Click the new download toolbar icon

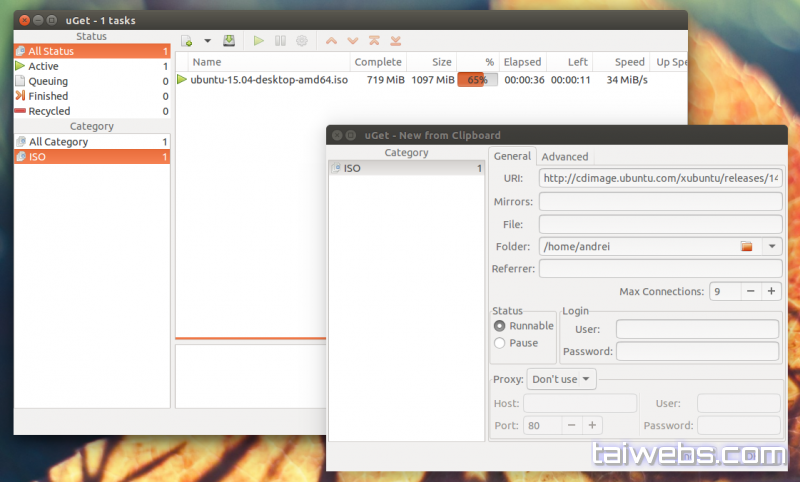pyautogui.click(x=186, y=41)
